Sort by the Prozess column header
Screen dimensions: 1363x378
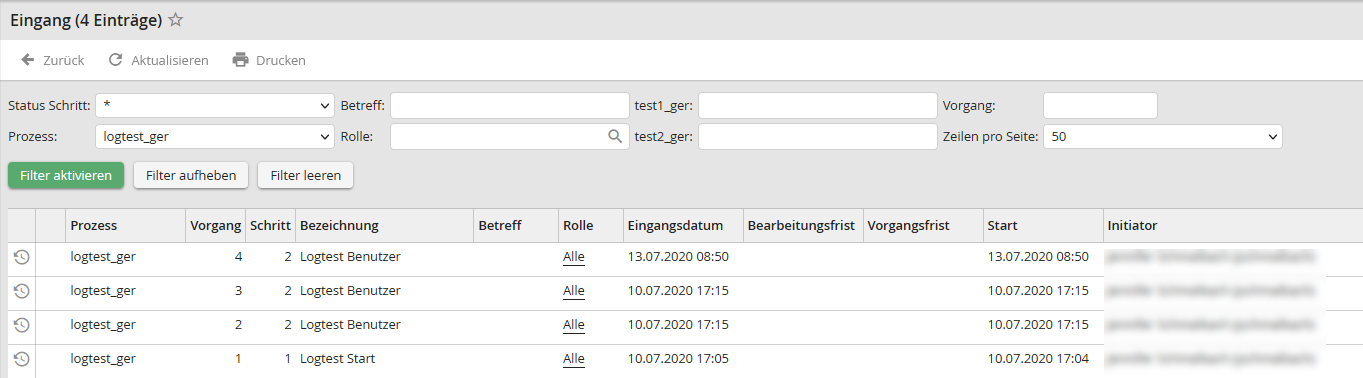pos(126,226)
